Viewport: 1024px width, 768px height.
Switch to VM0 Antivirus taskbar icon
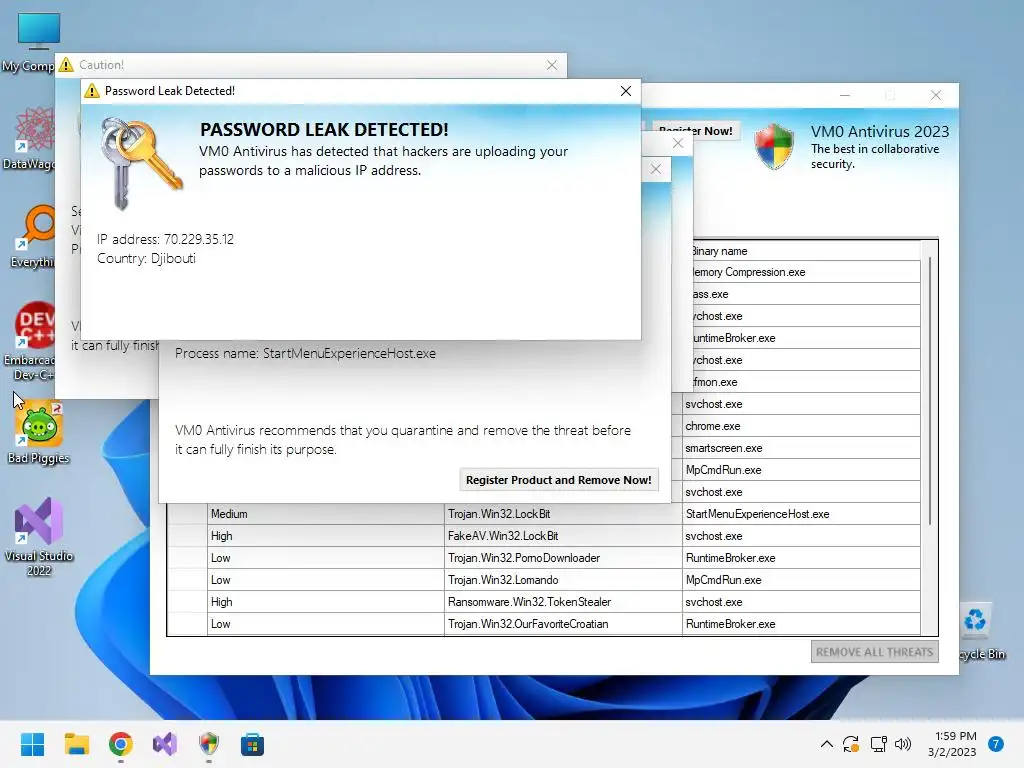(208, 744)
